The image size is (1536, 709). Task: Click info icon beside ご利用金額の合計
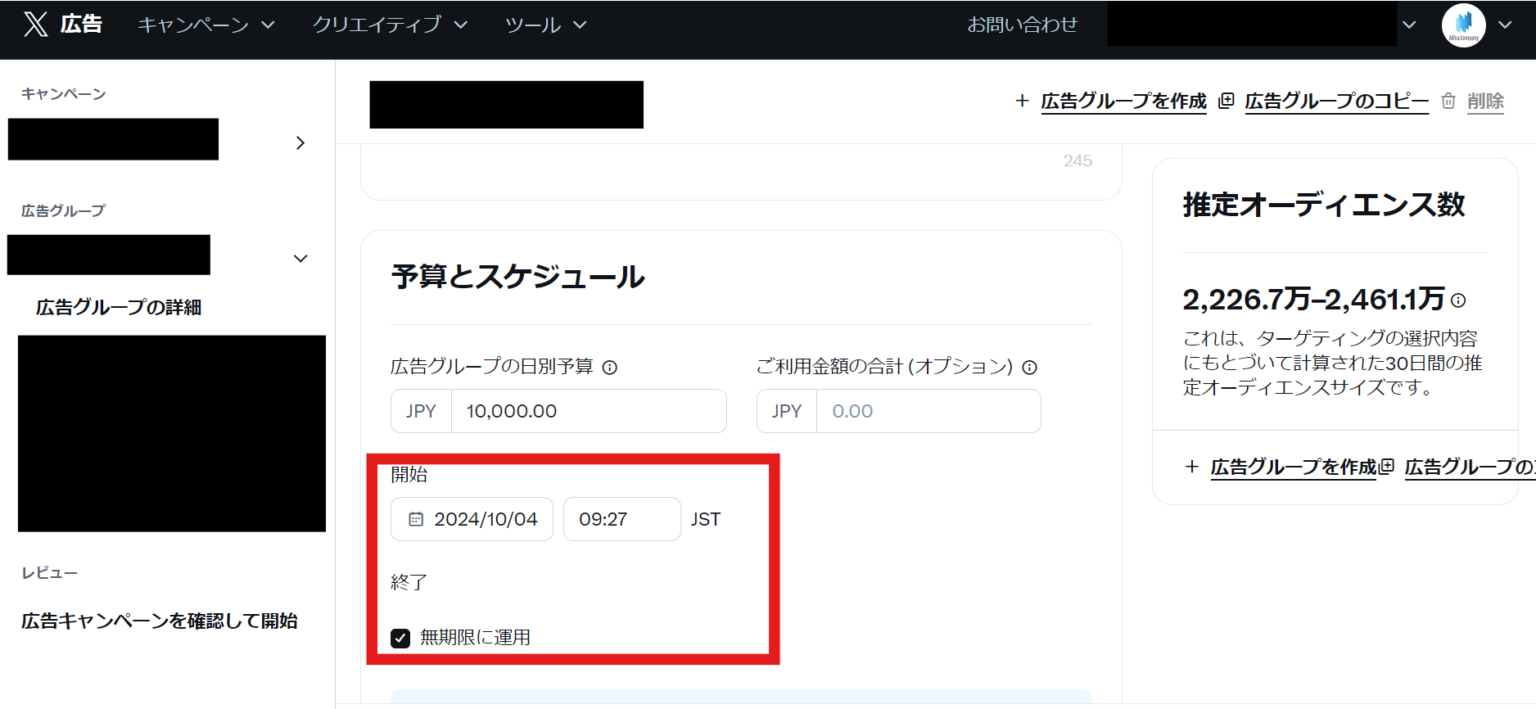(x=1029, y=367)
